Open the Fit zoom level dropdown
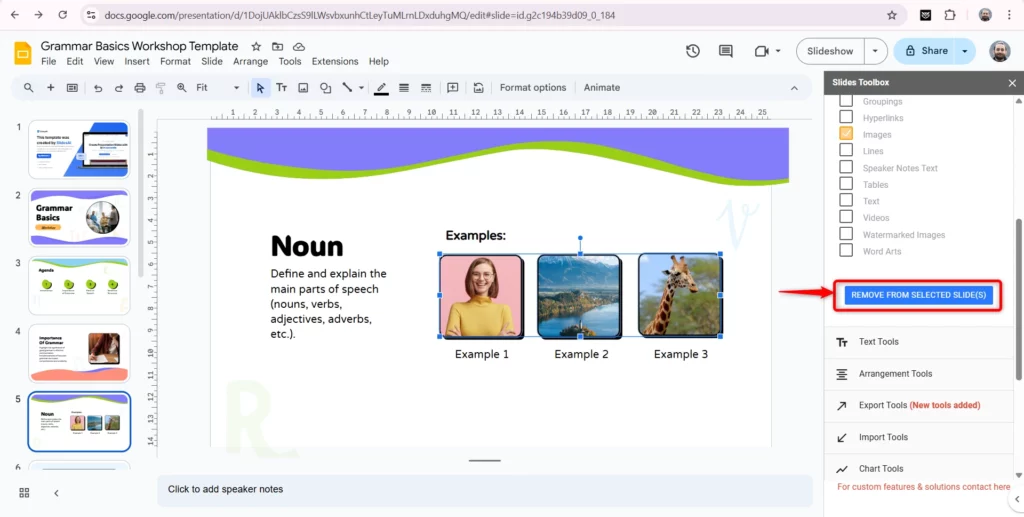 pos(218,88)
